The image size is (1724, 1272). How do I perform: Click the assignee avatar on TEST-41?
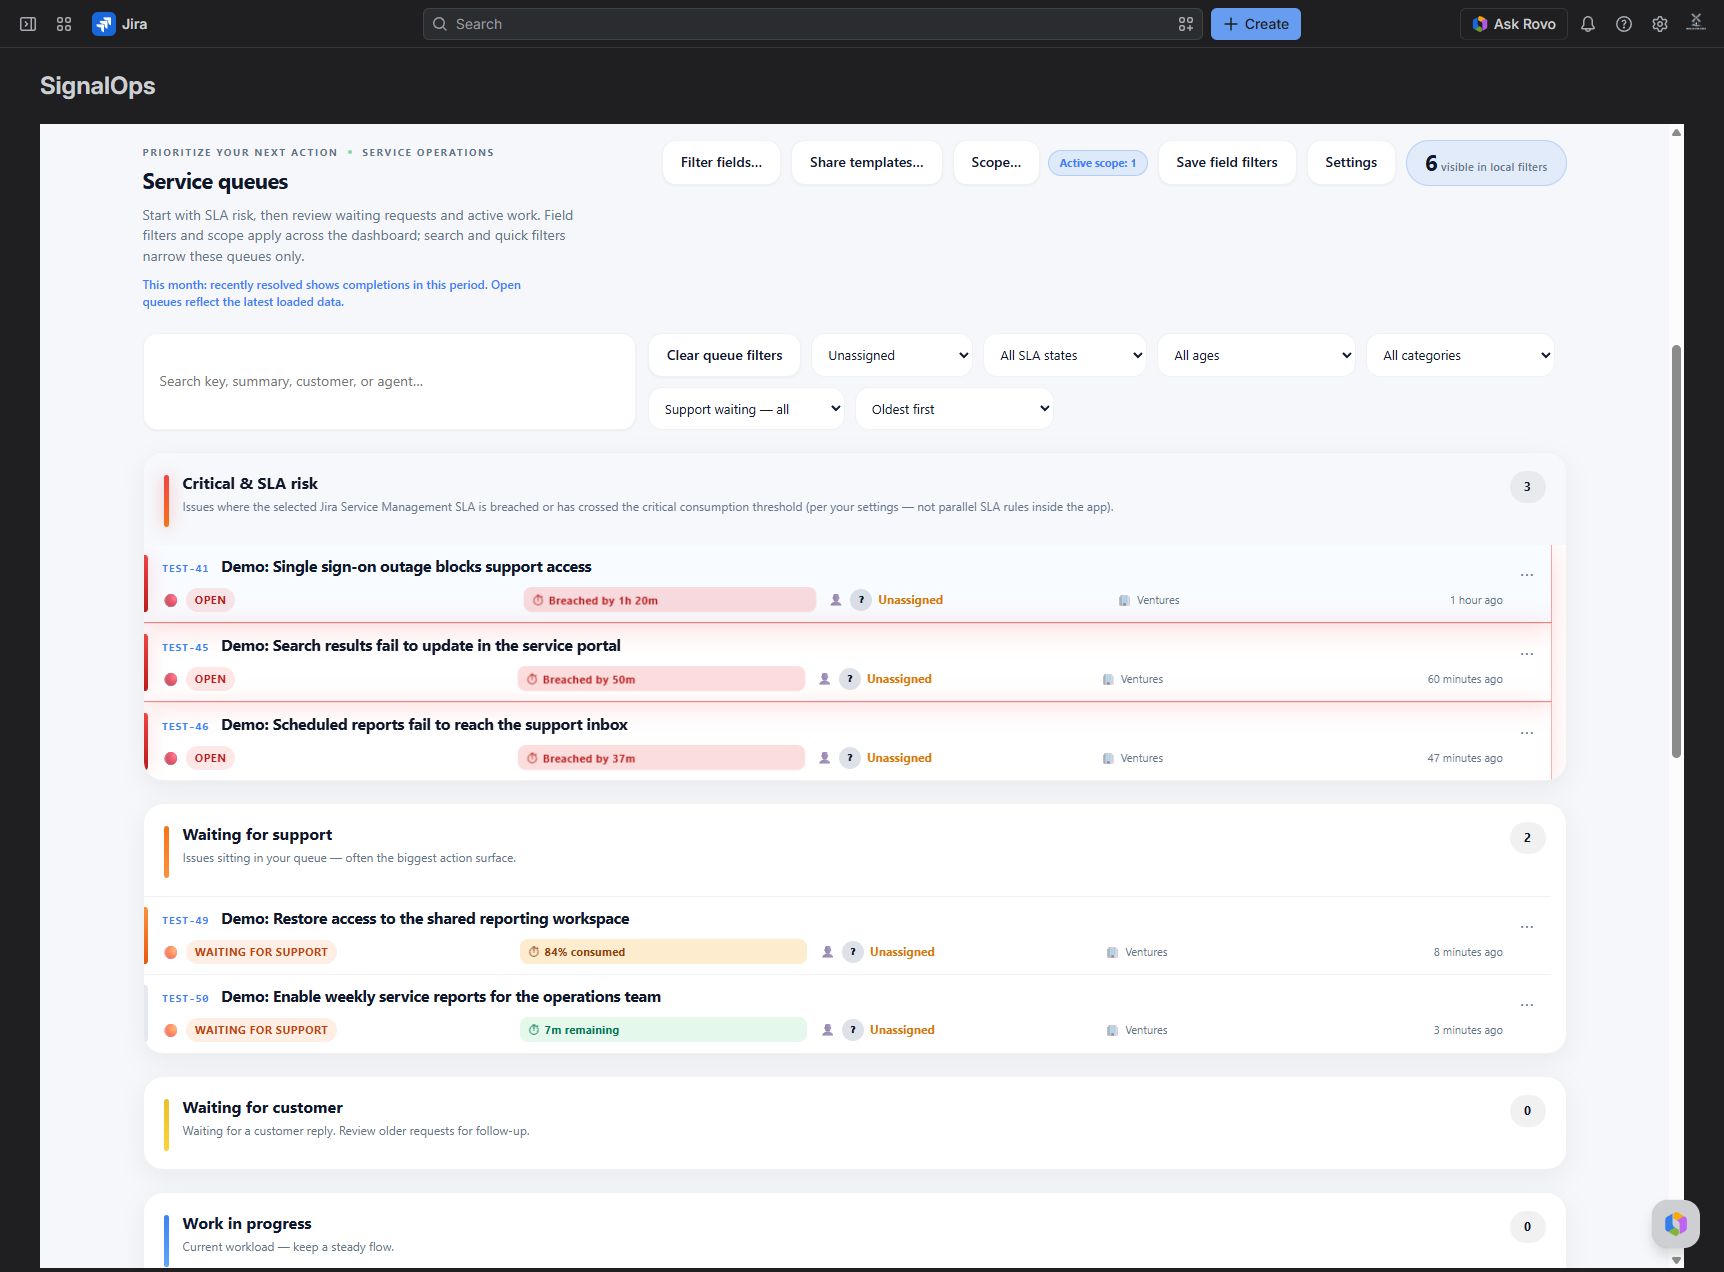pyautogui.click(x=861, y=600)
